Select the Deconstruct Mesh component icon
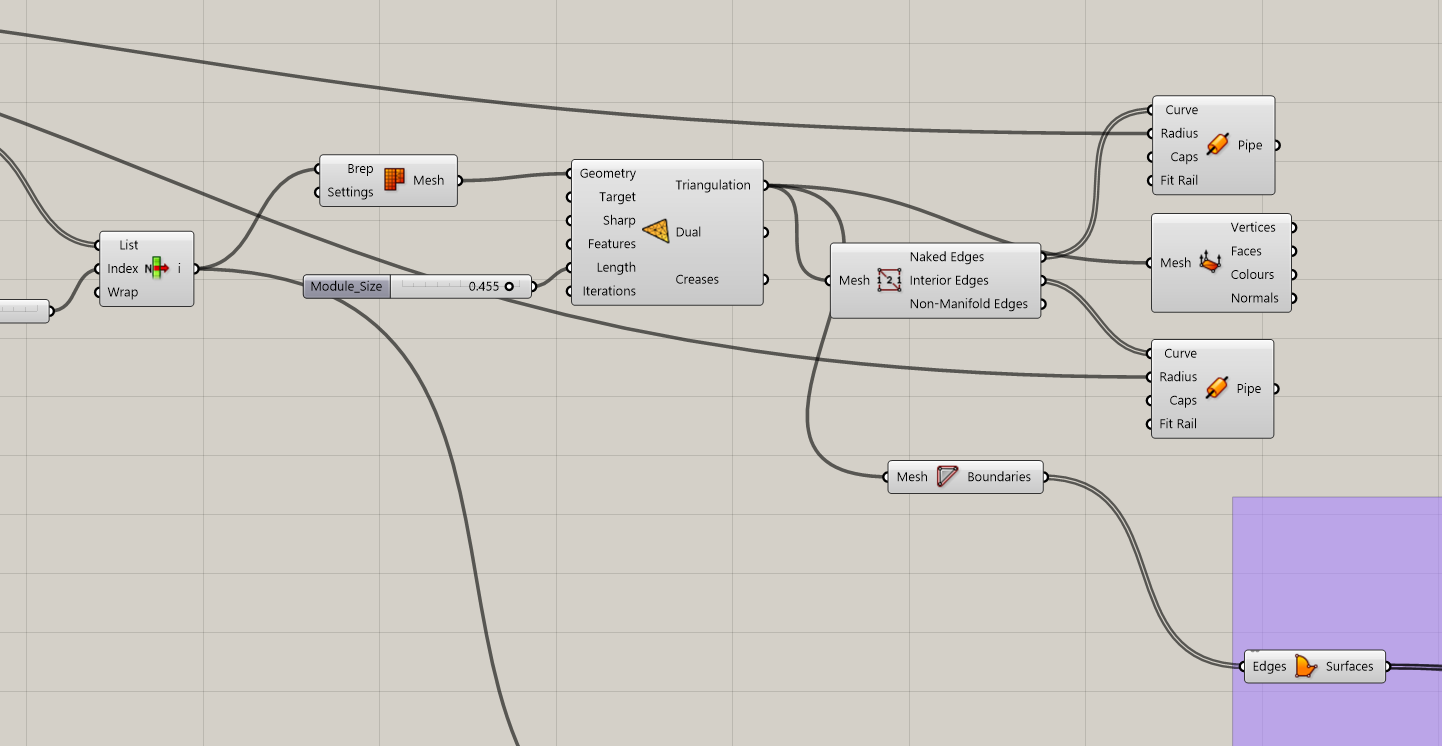Image resolution: width=1442 pixels, height=746 pixels. [x=1210, y=263]
